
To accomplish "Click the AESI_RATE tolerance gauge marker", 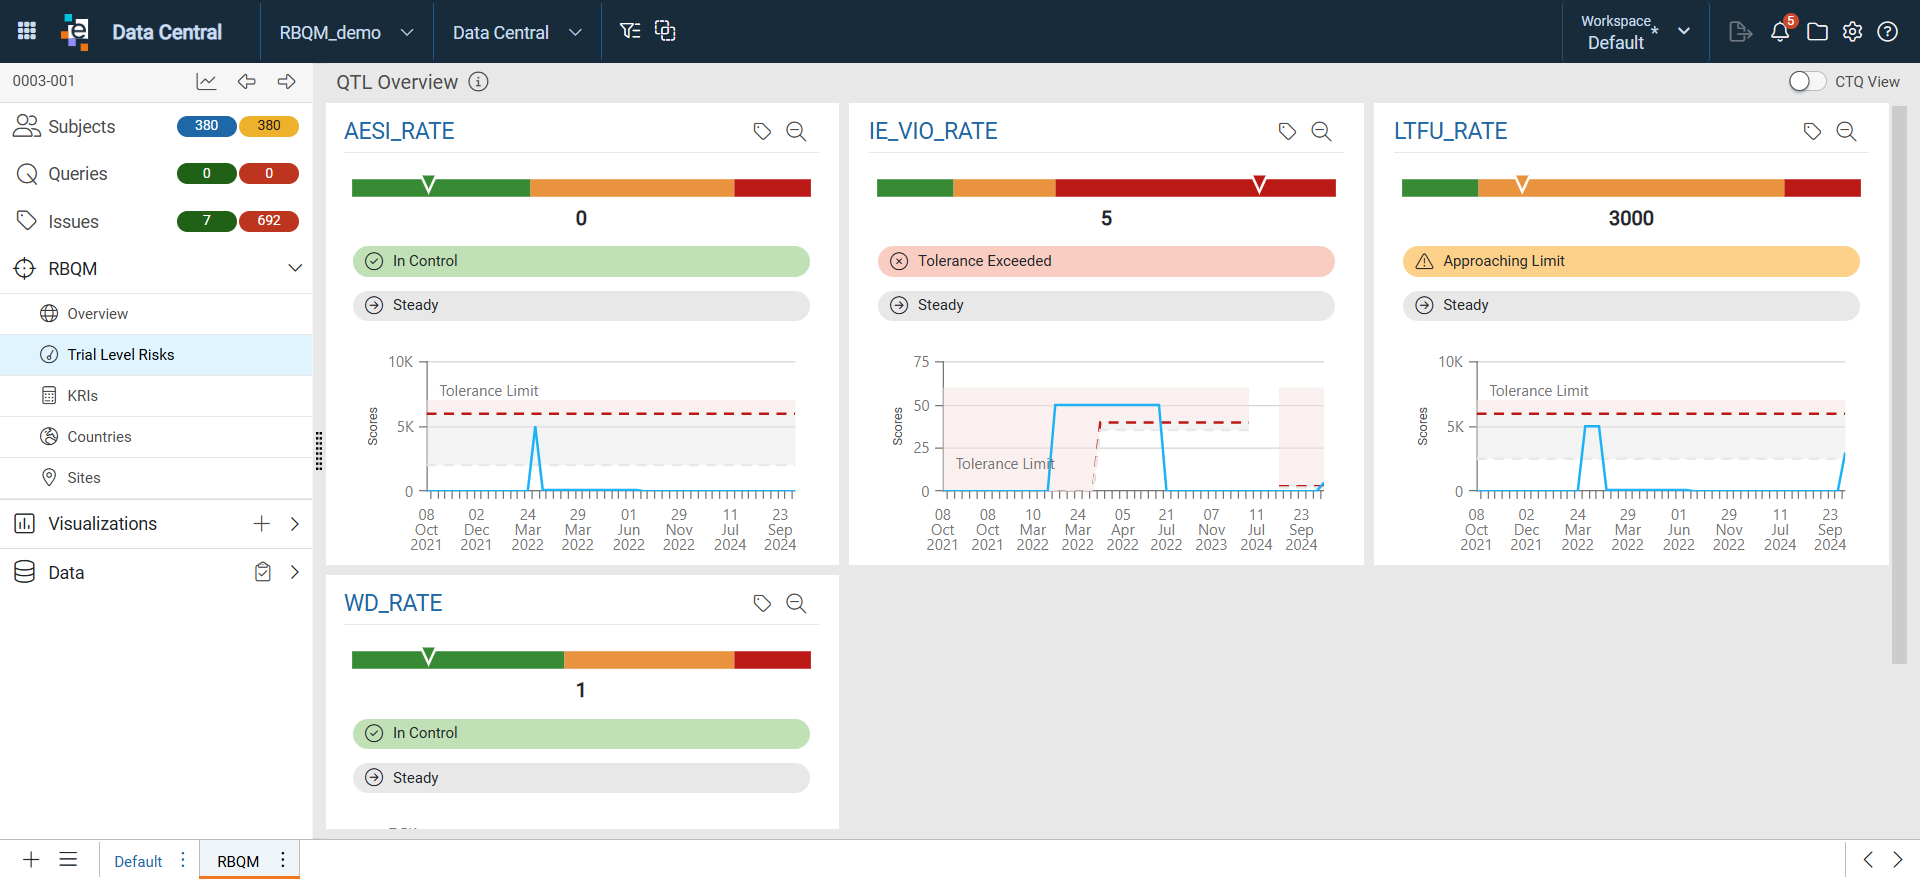I will point(428,185).
